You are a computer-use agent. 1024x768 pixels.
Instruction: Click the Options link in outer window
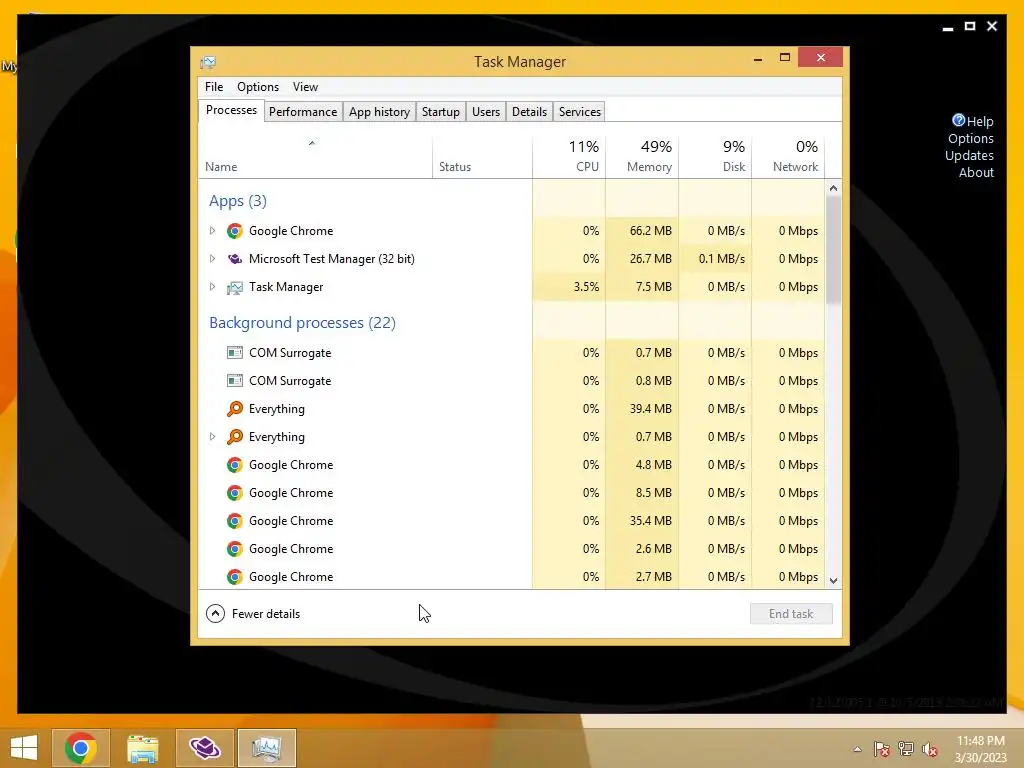click(x=970, y=138)
